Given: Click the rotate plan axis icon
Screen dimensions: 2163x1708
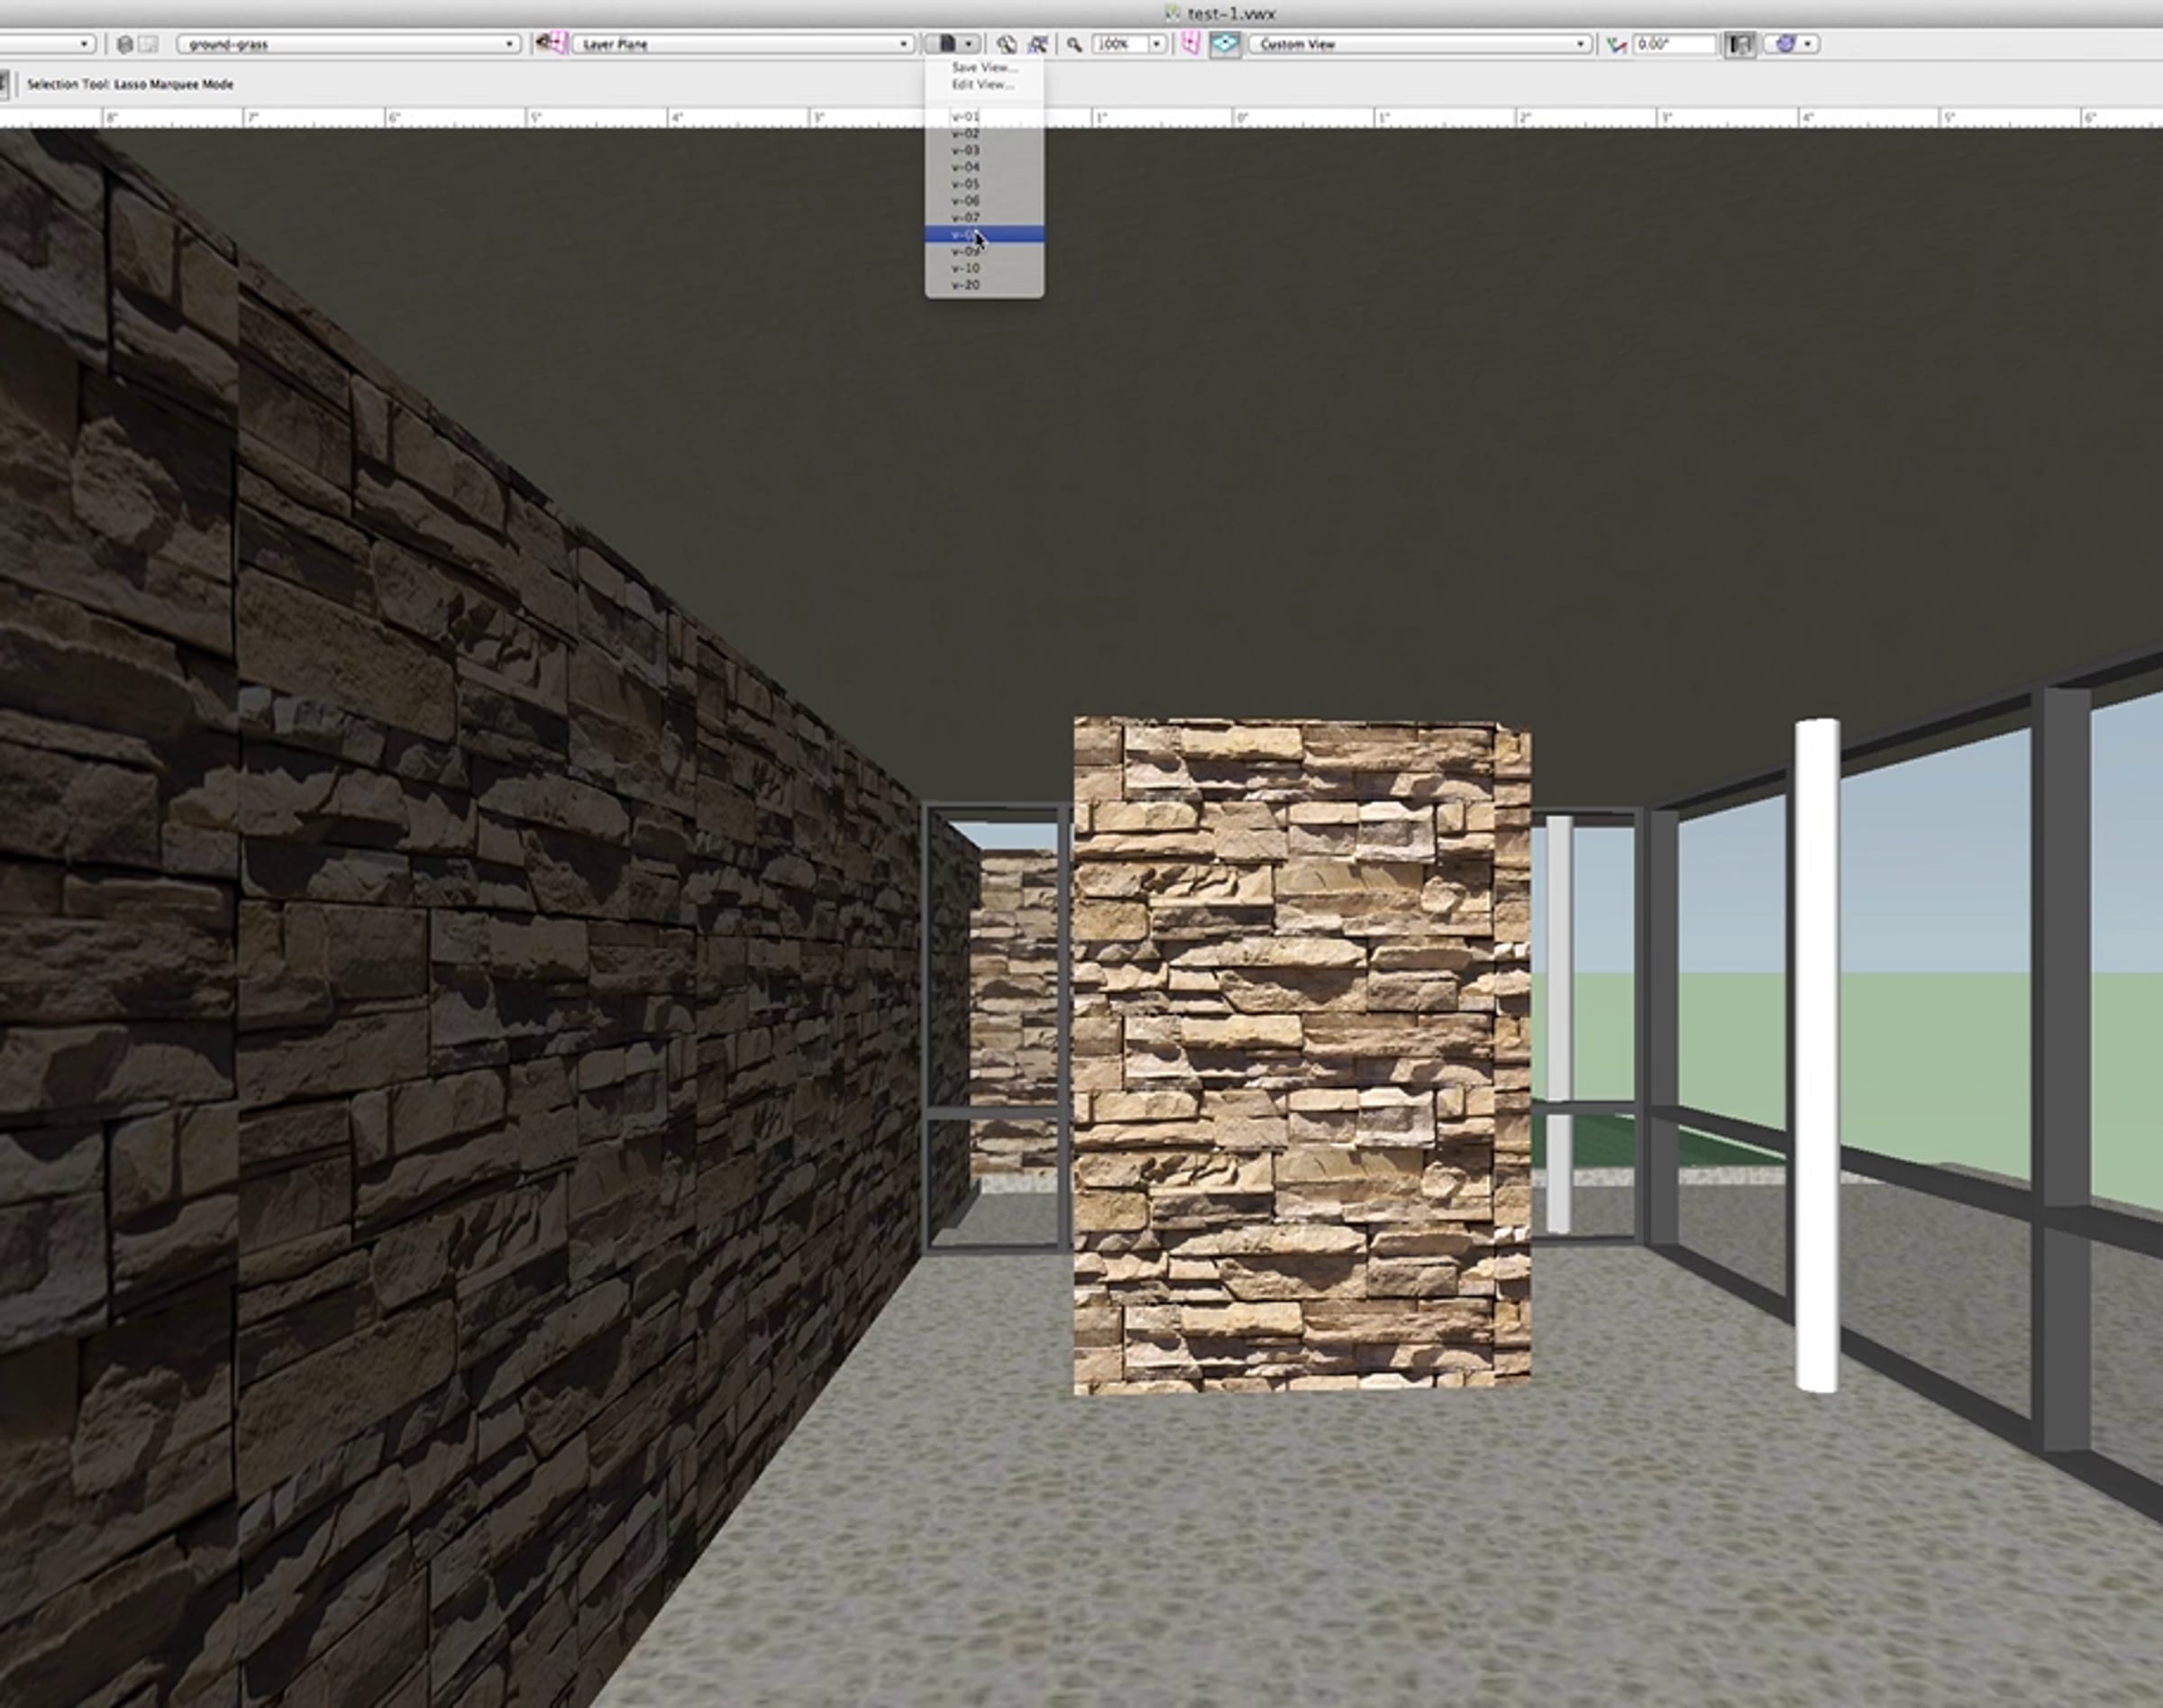Looking at the screenshot, I should (x=1616, y=44).
